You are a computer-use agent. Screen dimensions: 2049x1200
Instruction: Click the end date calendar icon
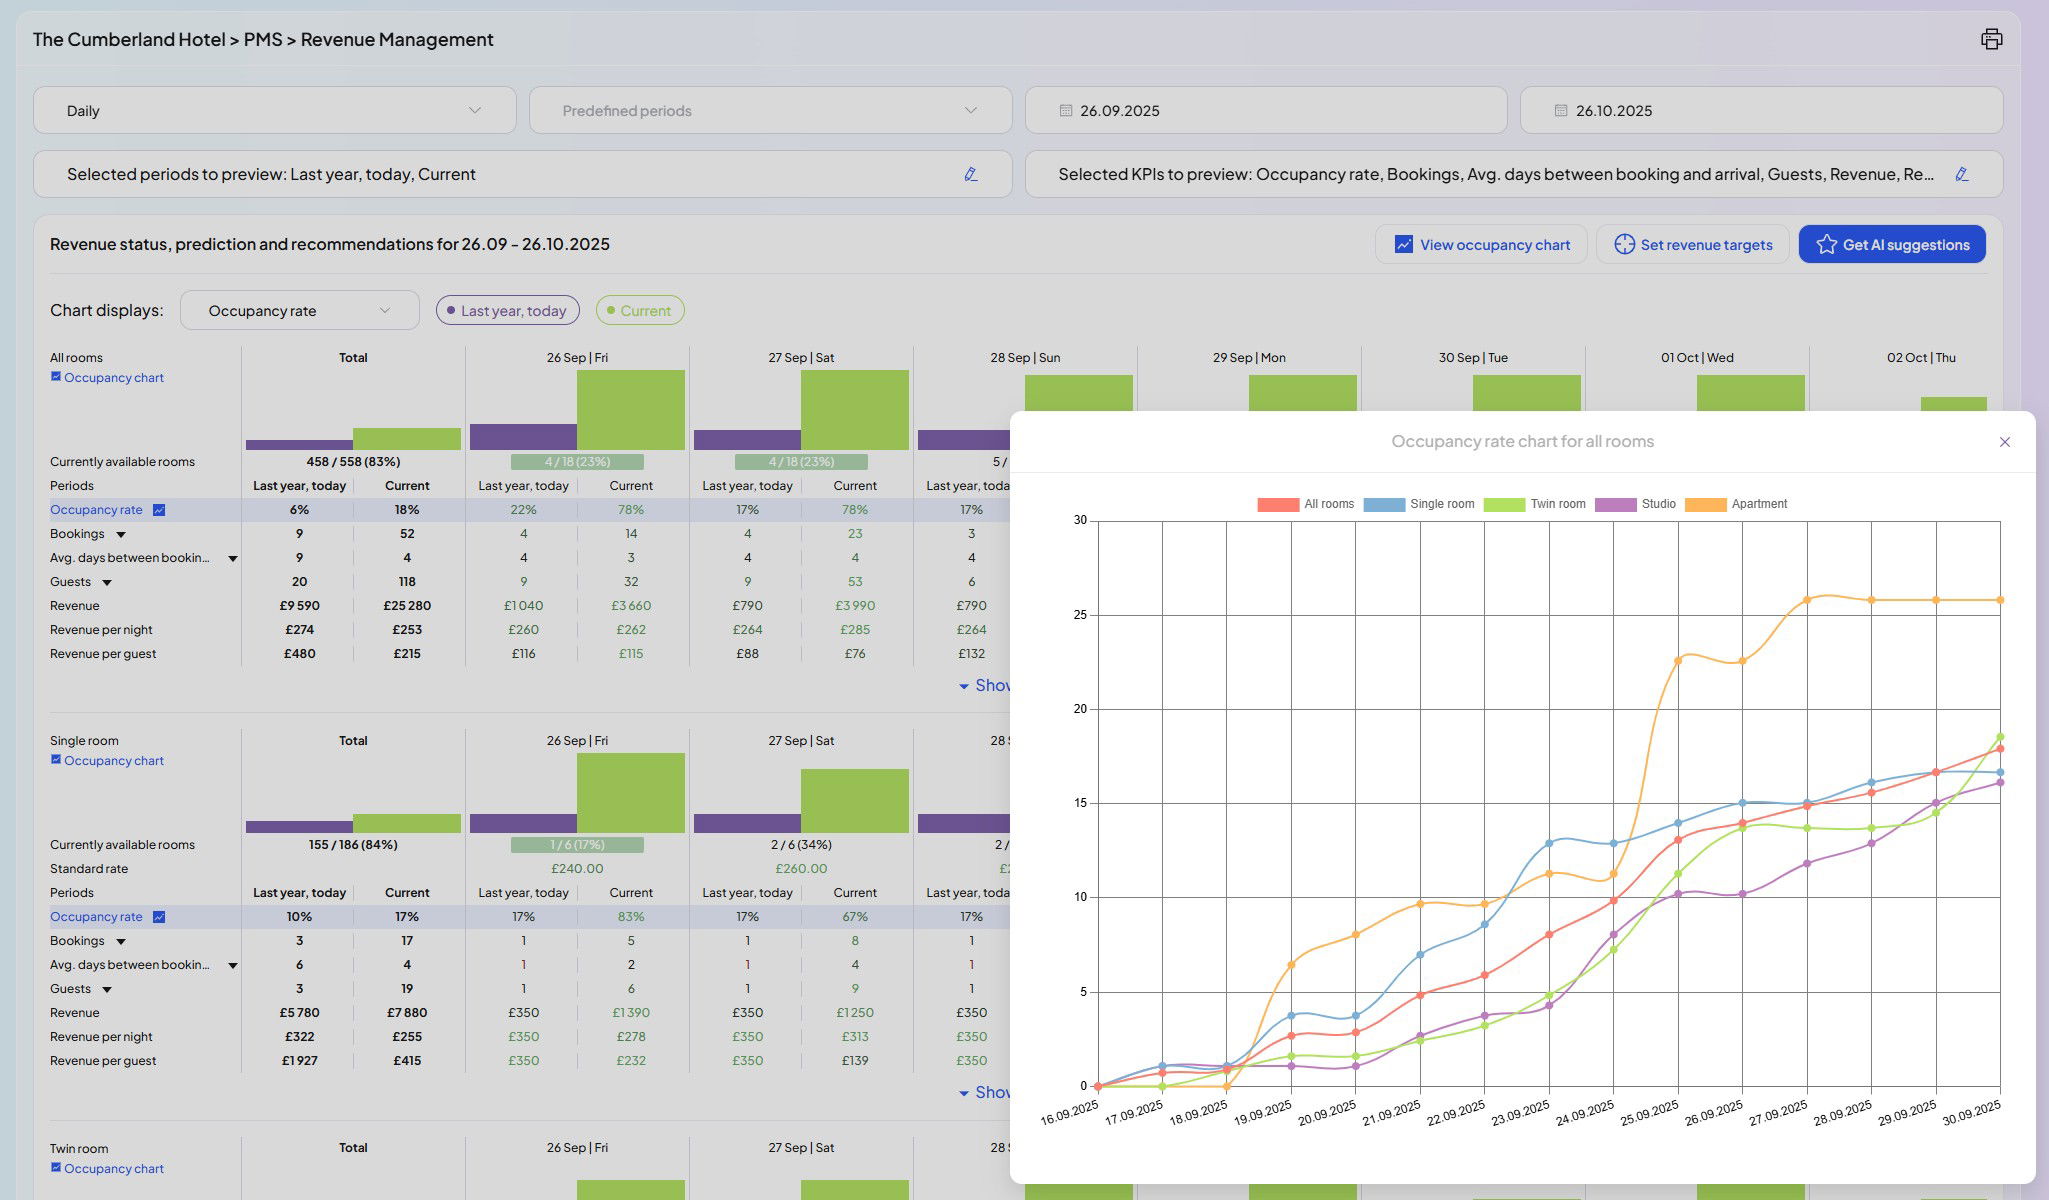(1561, 111)
